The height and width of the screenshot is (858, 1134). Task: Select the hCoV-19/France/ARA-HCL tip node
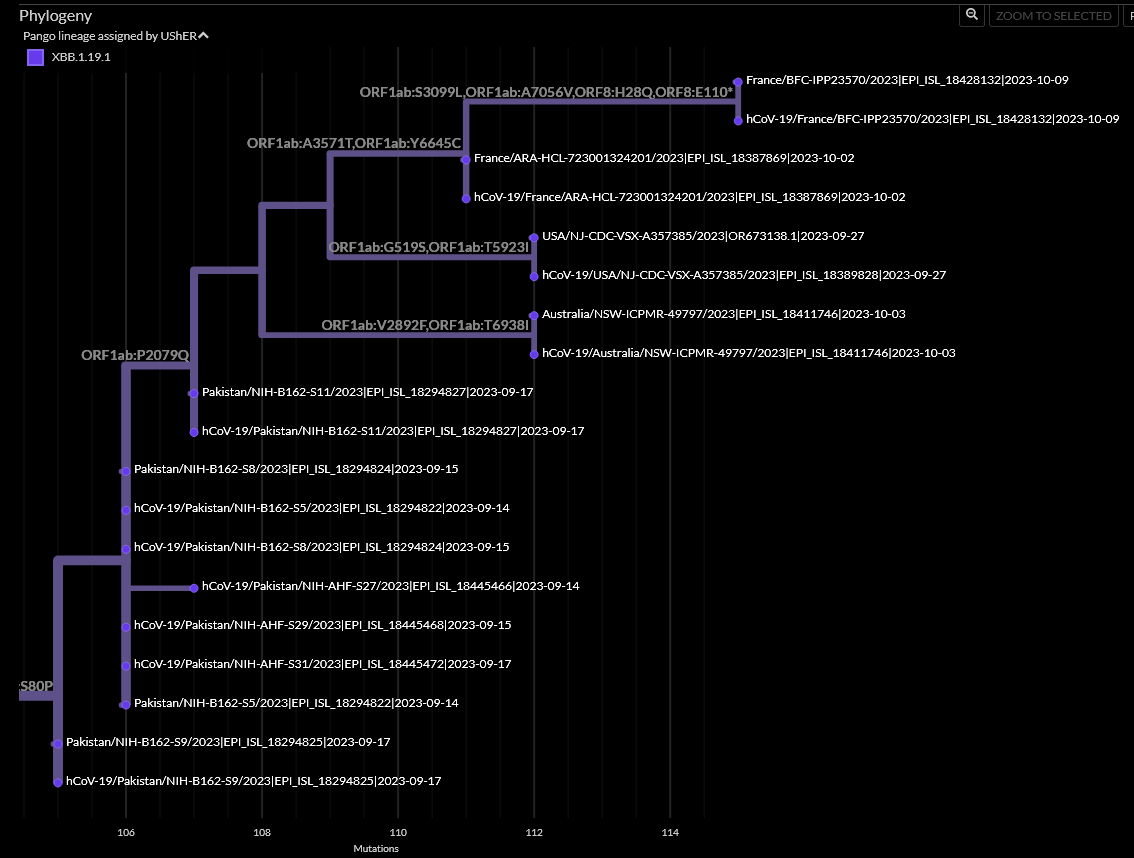(466, 197)
